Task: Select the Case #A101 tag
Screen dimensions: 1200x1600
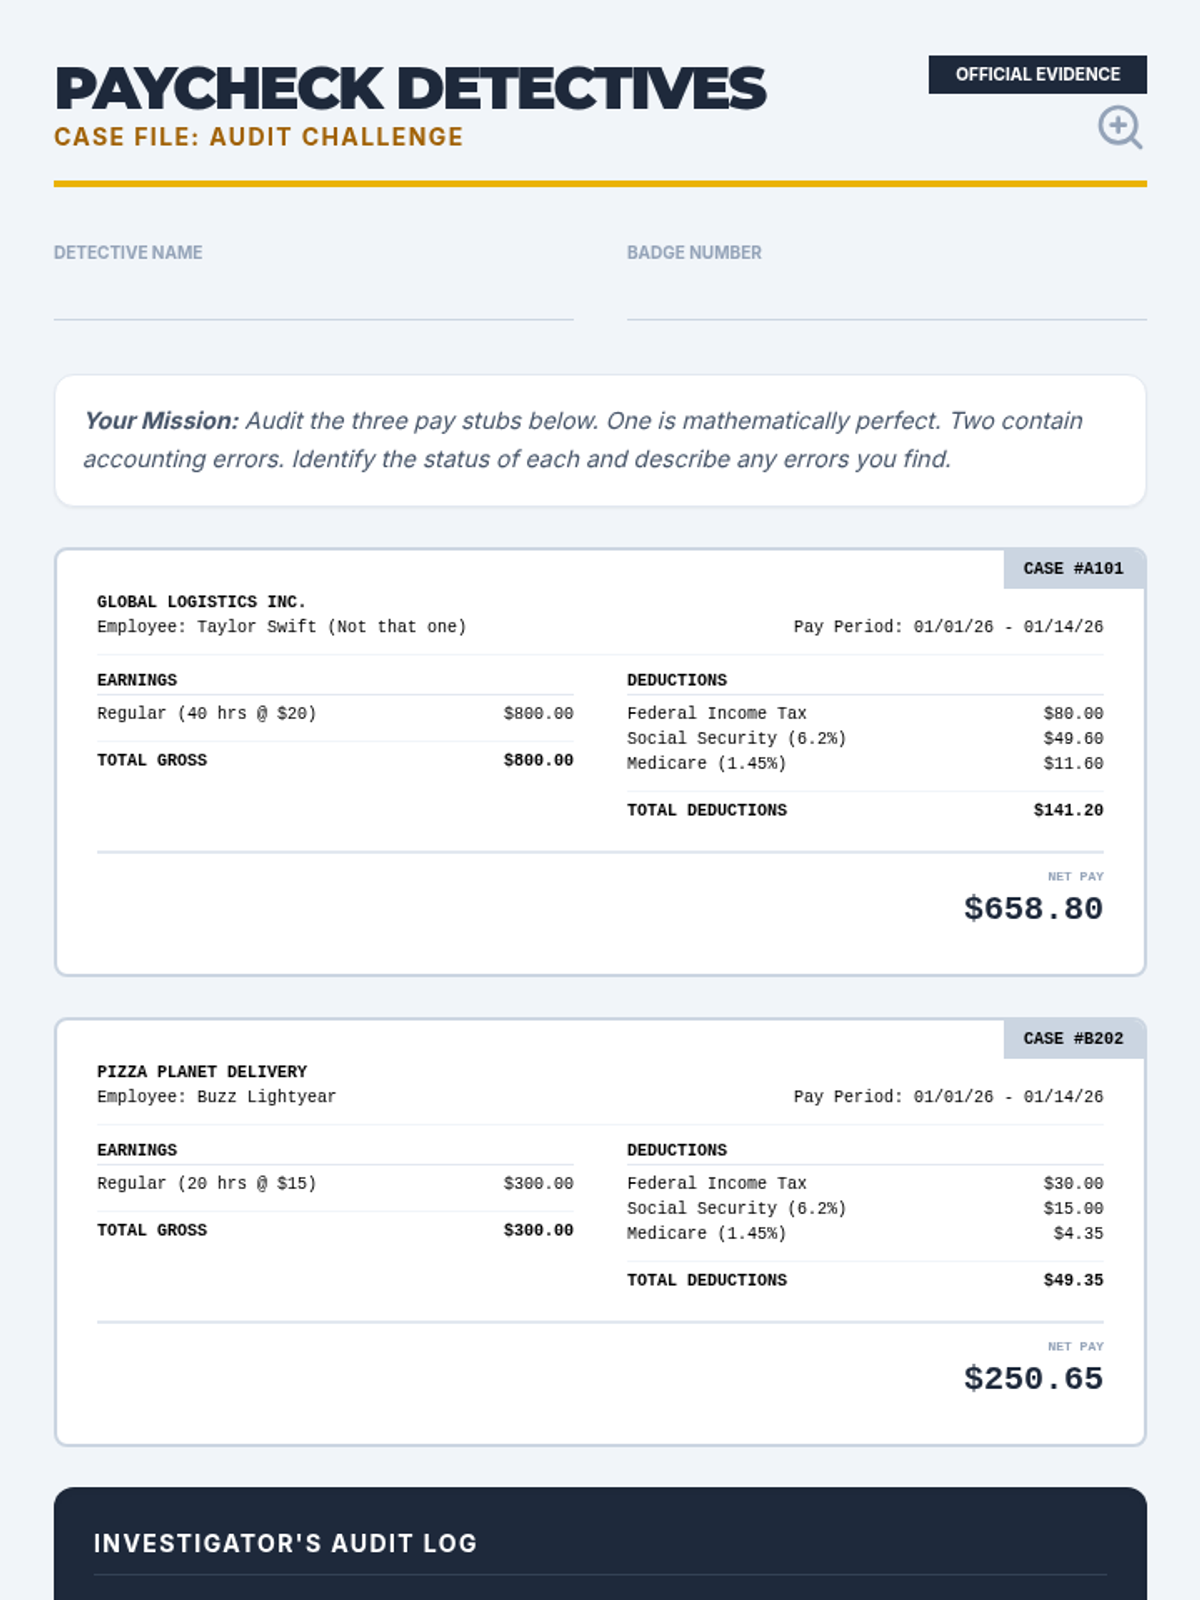Action: pyautogui.click(x=1073, y=569)
